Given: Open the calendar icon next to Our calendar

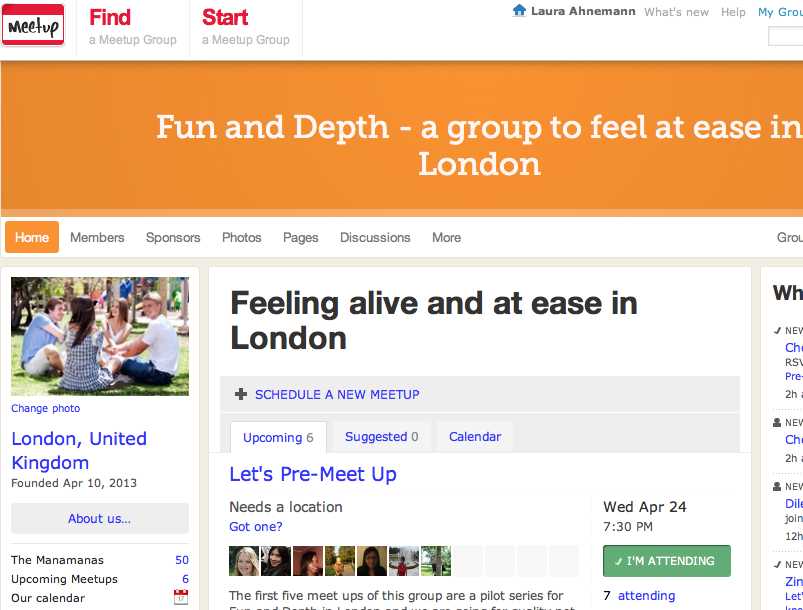Looking at the screenshot, I should coord(181,597).
